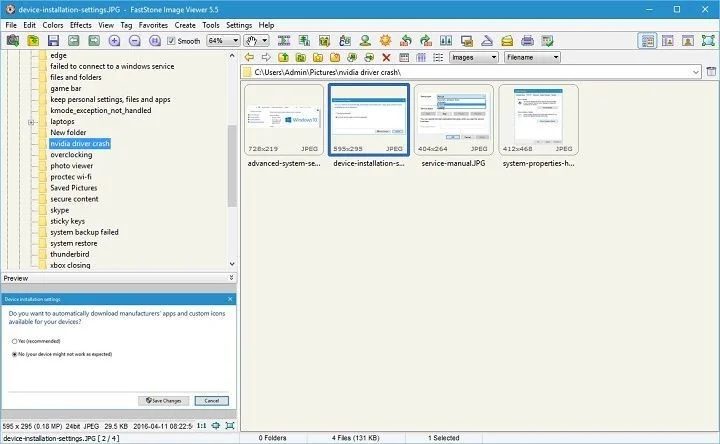Click the fit-to-window icon in status bar

tap(216, 426)
